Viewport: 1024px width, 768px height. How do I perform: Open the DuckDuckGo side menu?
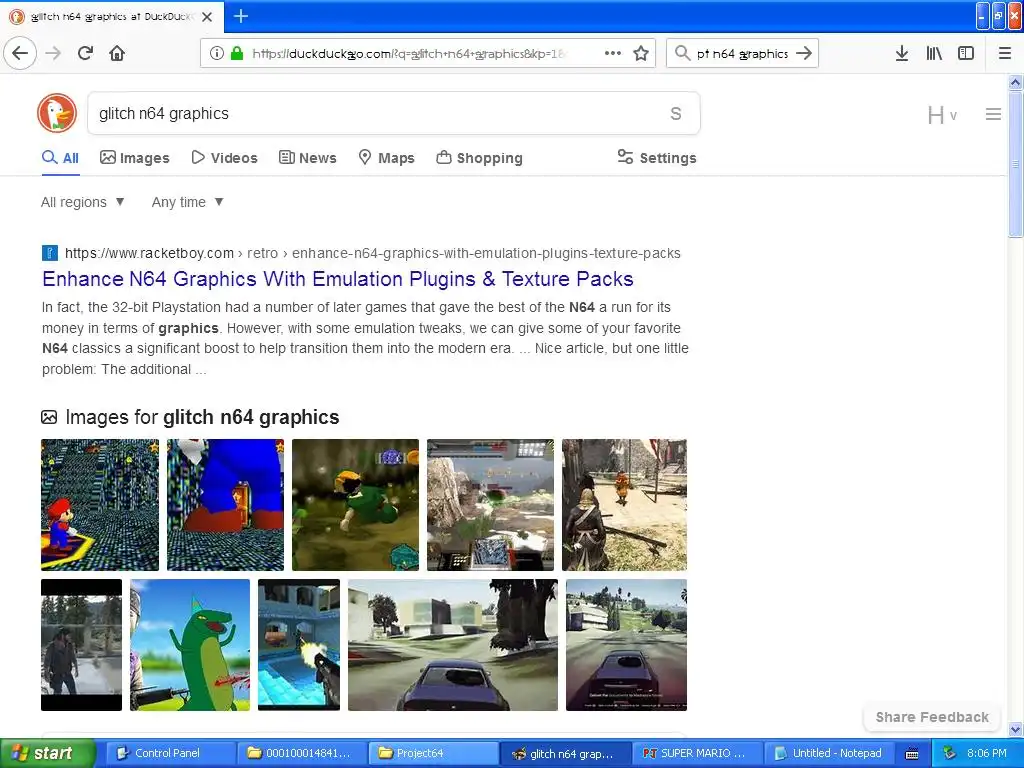point(993,114)
